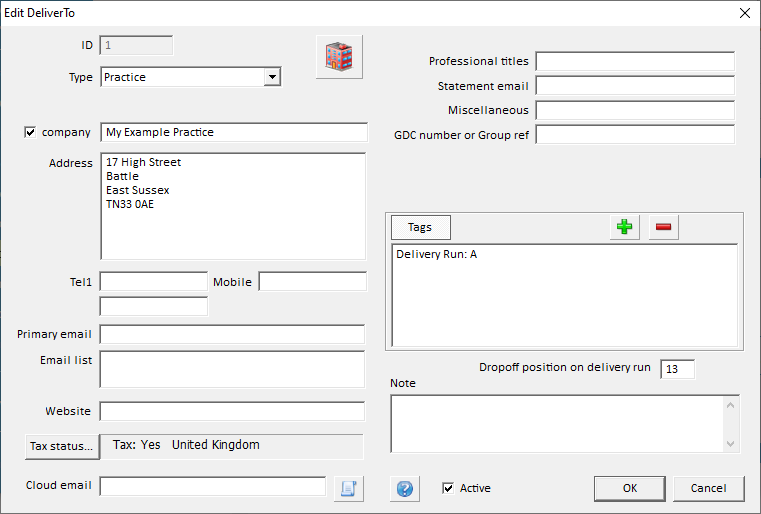Confirm with the OK button

pyautogui.click(x=629, y=488)
